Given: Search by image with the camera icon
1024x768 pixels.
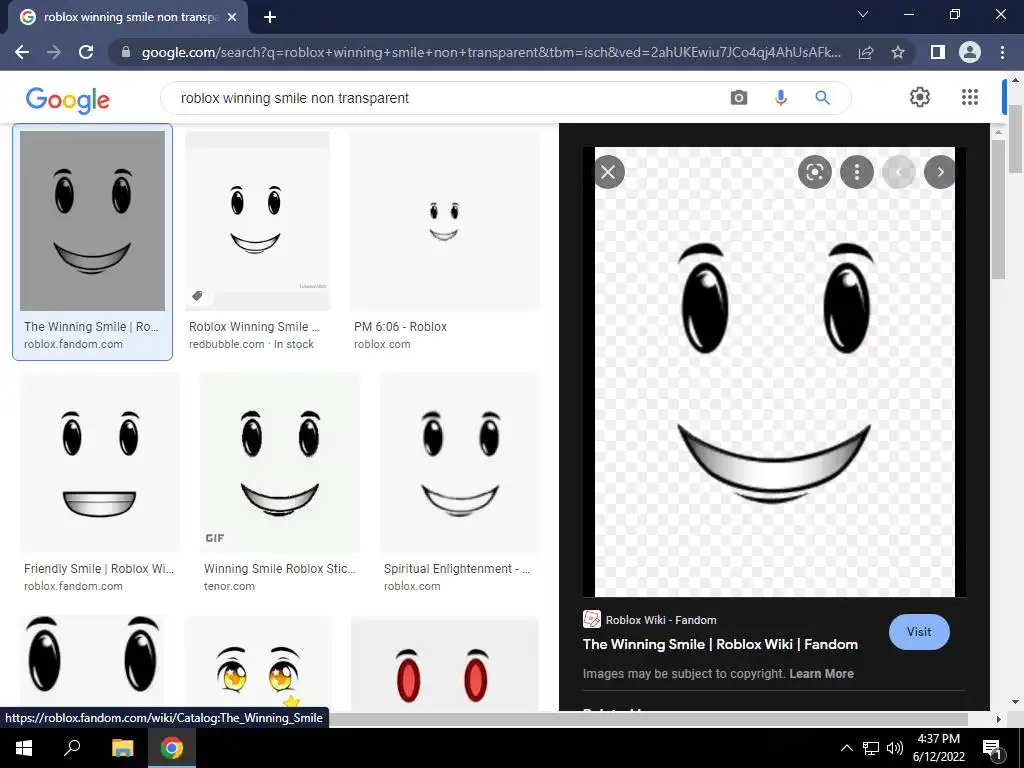Looking at the screenshot, I should point(739,98).
